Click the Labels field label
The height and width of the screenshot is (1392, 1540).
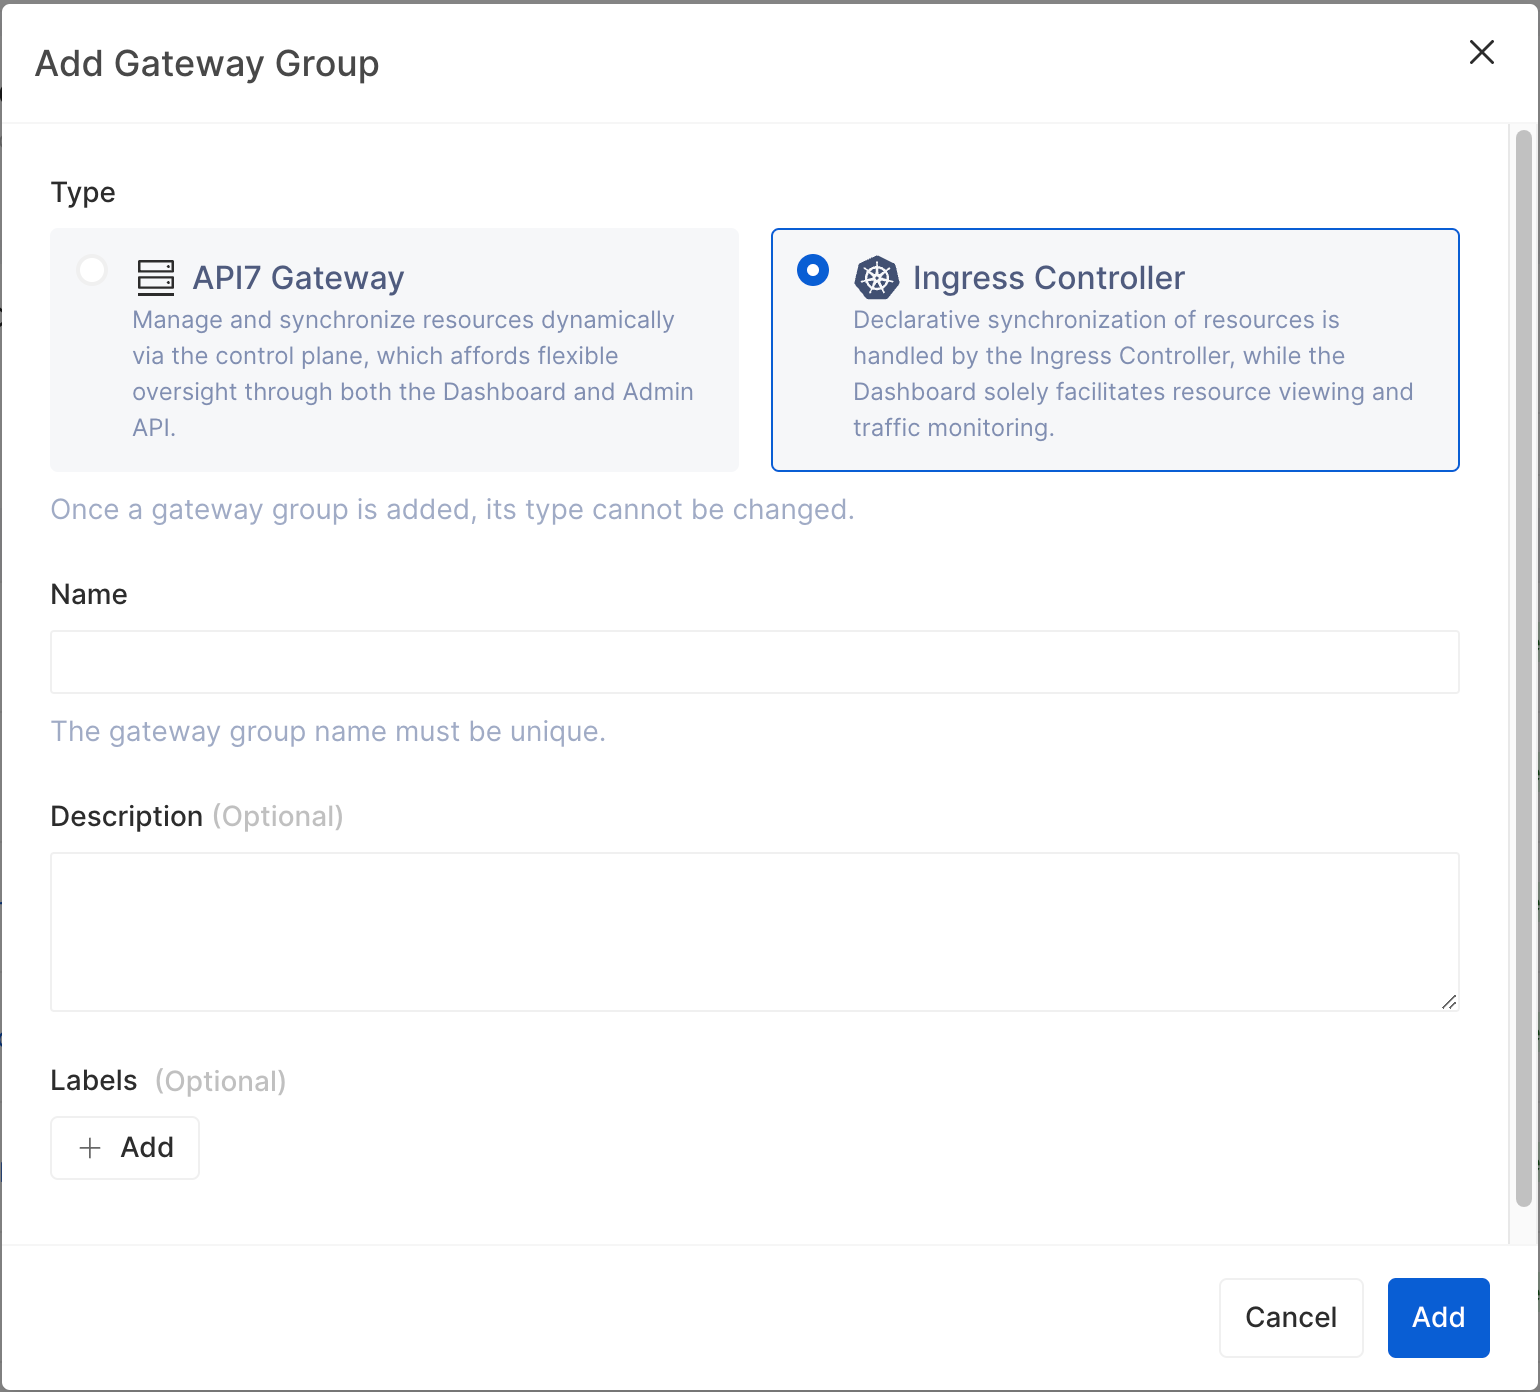pyautogui.click(x=94, y=1081)
